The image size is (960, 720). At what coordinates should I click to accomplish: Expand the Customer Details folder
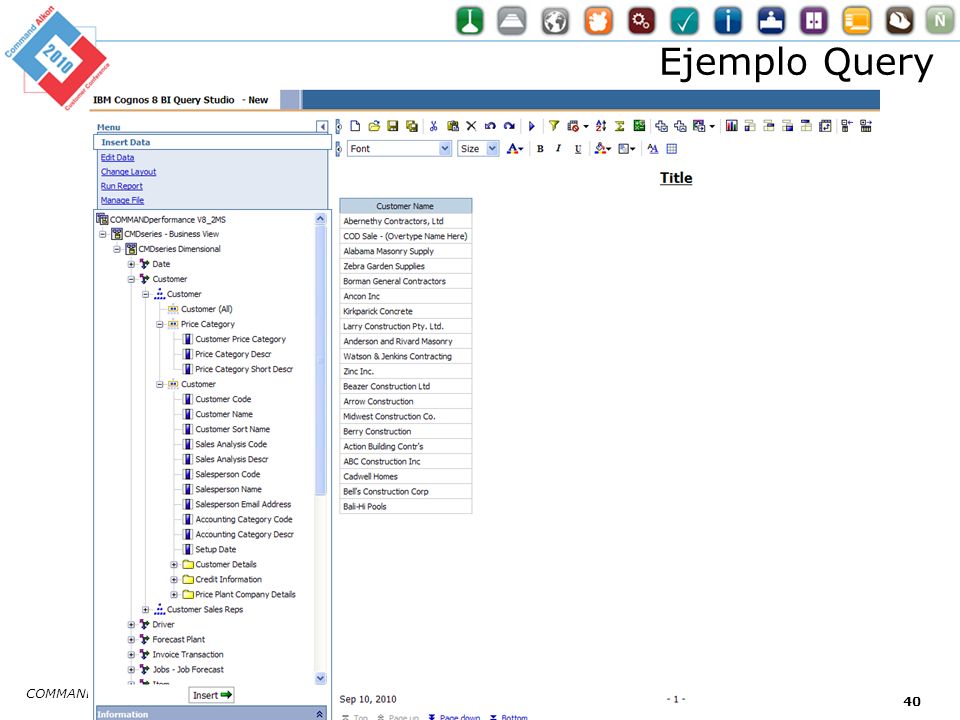click(x=174, y=564)
